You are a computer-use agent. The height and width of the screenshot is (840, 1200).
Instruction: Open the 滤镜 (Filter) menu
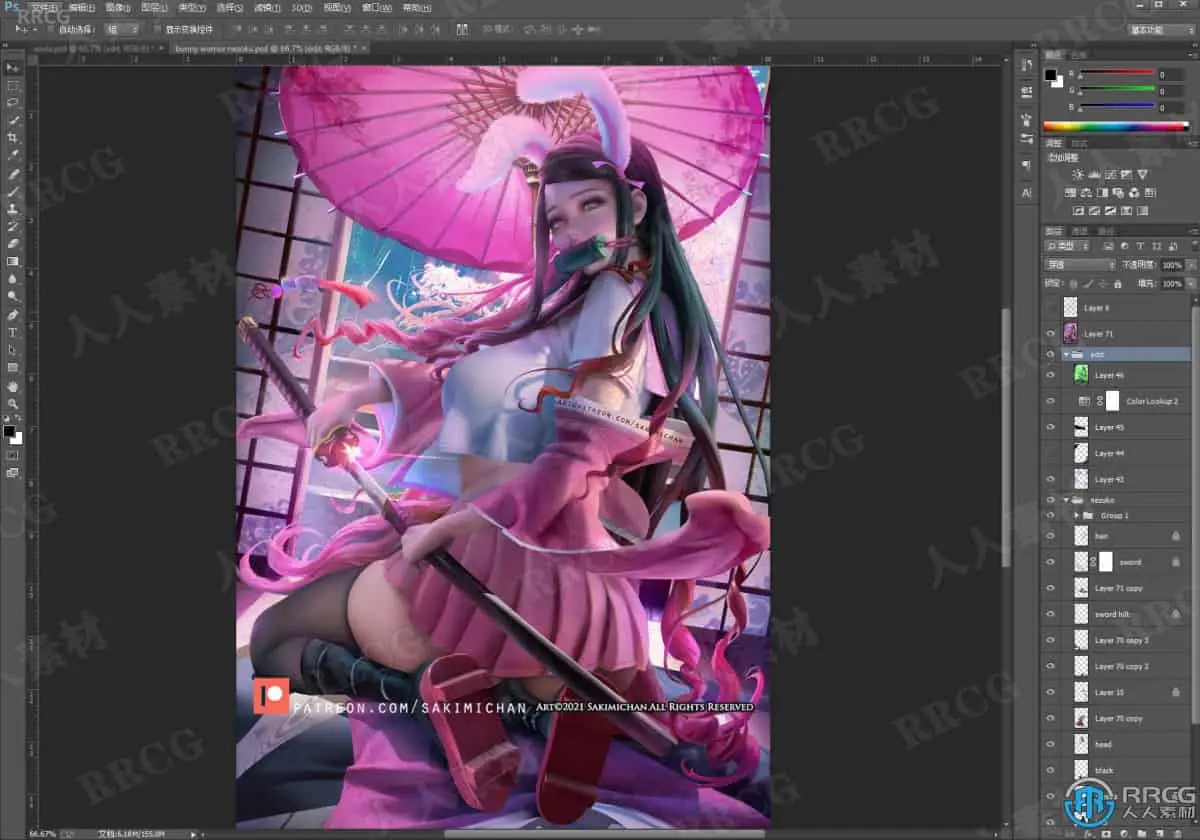pos(268,7)
